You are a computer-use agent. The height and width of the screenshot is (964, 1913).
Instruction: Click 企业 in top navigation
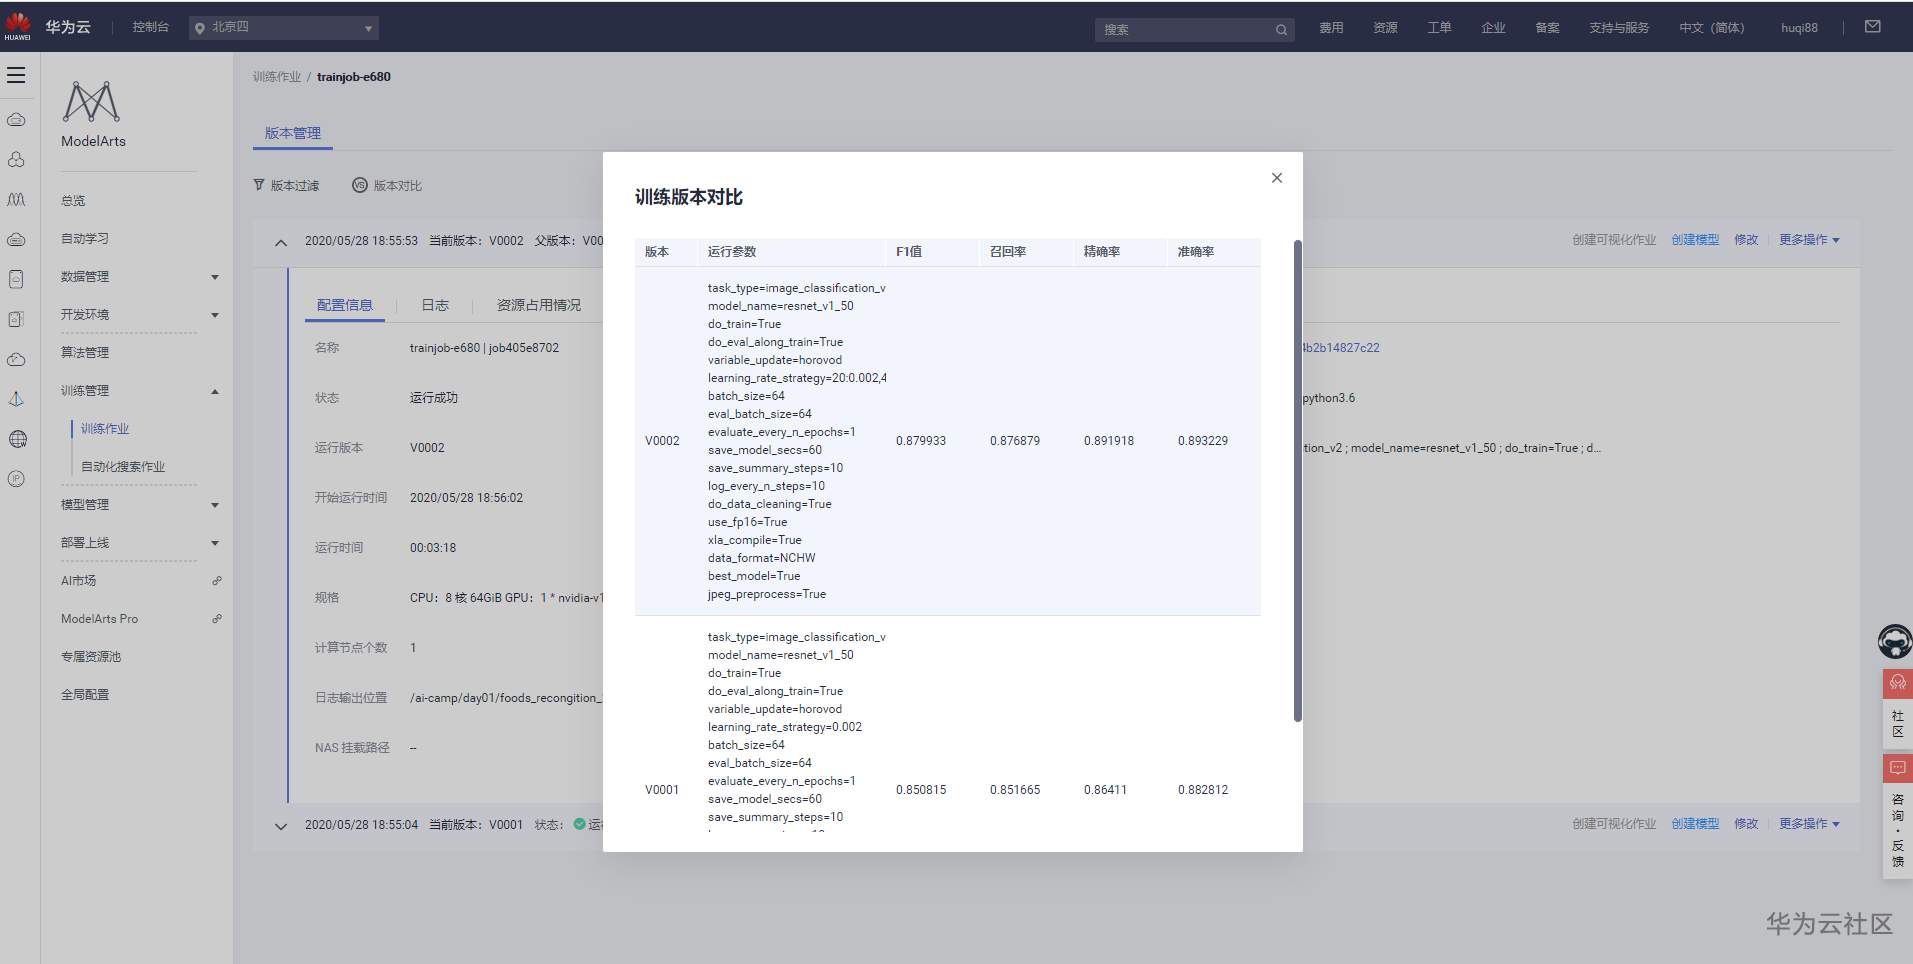coord(1493,28)
